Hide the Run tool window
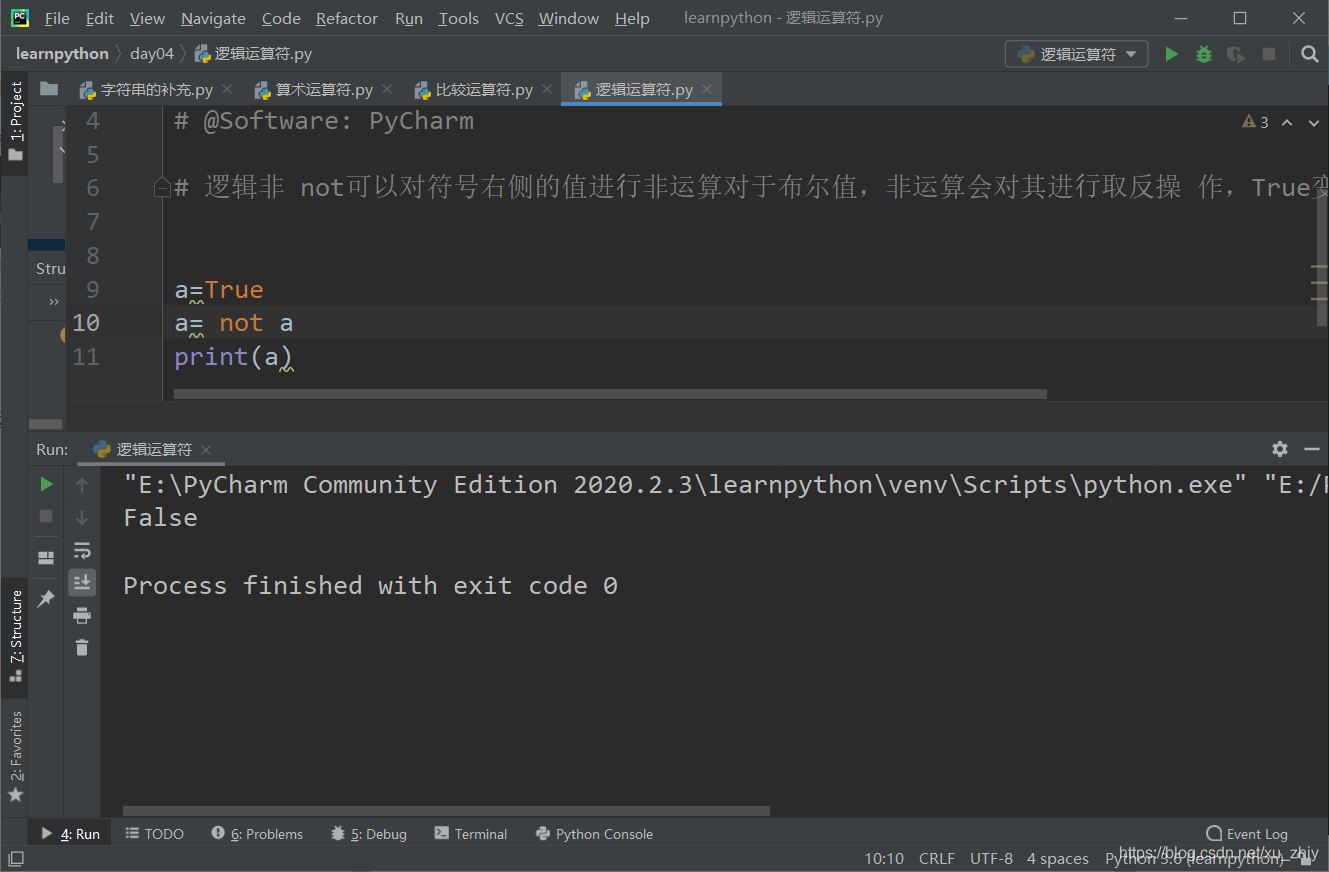Viewport: 1329px width, 872px height. pyautogui.click(x=1312, y=449)
